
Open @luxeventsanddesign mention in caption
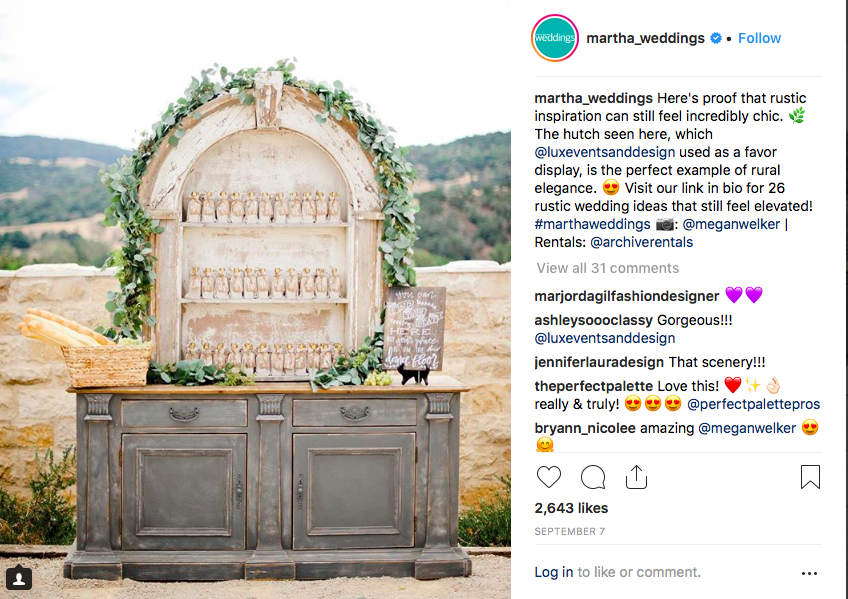[x=605, y=152]
